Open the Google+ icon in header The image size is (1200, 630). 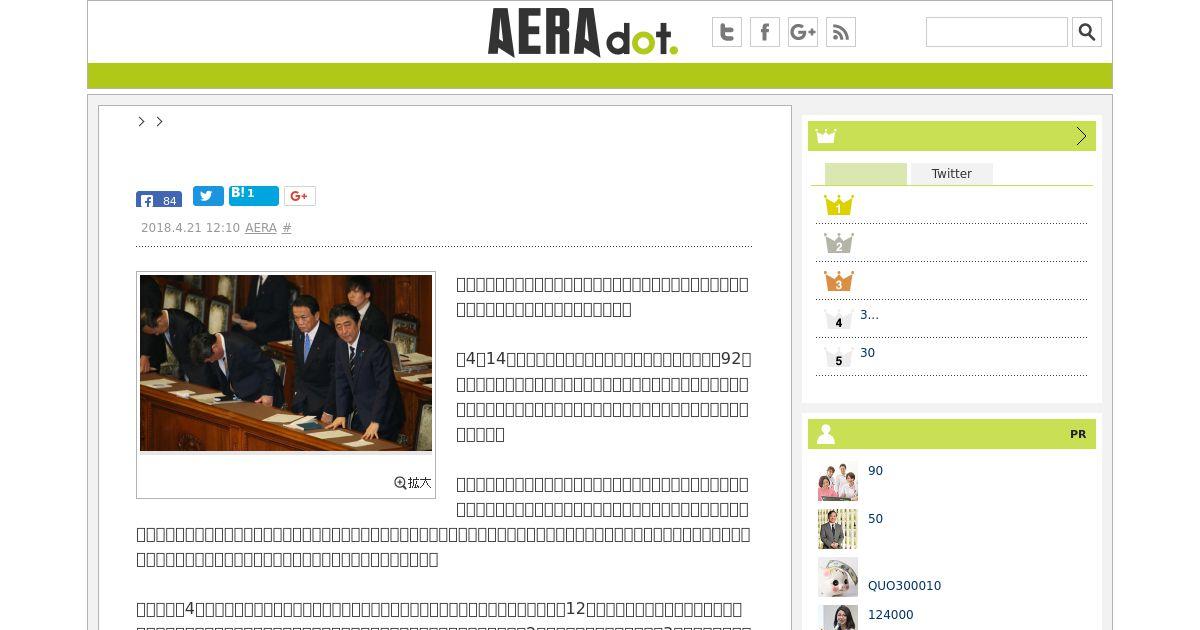tap(803, 32)
